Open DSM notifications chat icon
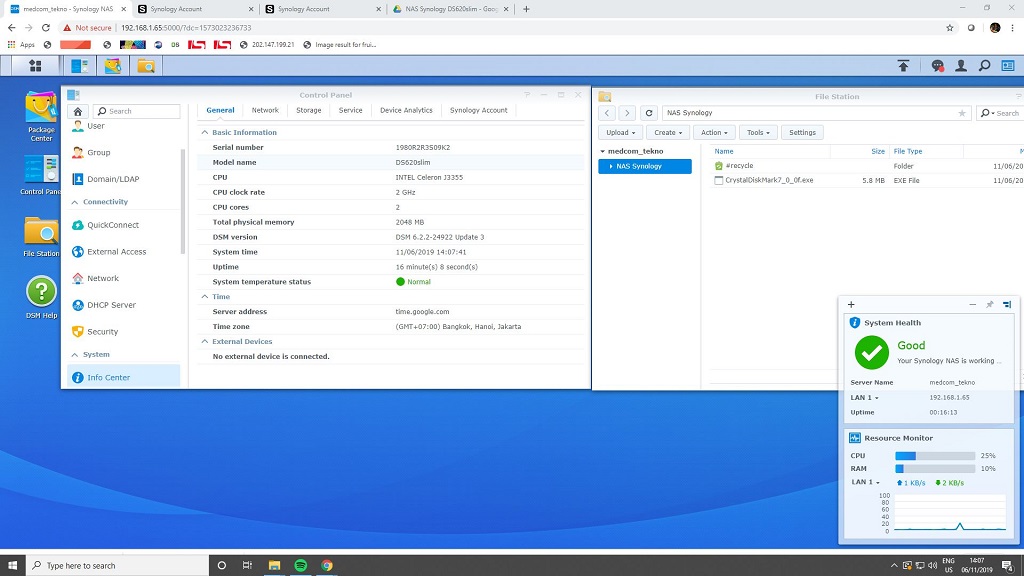Image resolution: width=1024 pixels, height=576 pixels. 938,65
